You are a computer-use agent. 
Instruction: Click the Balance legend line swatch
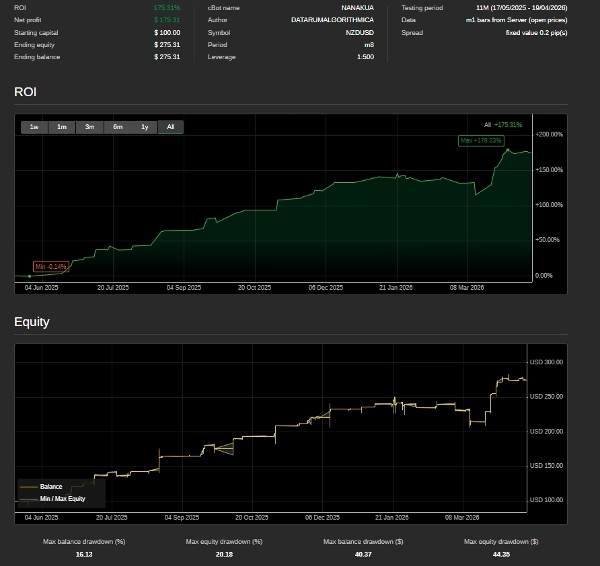pos(29,487)
